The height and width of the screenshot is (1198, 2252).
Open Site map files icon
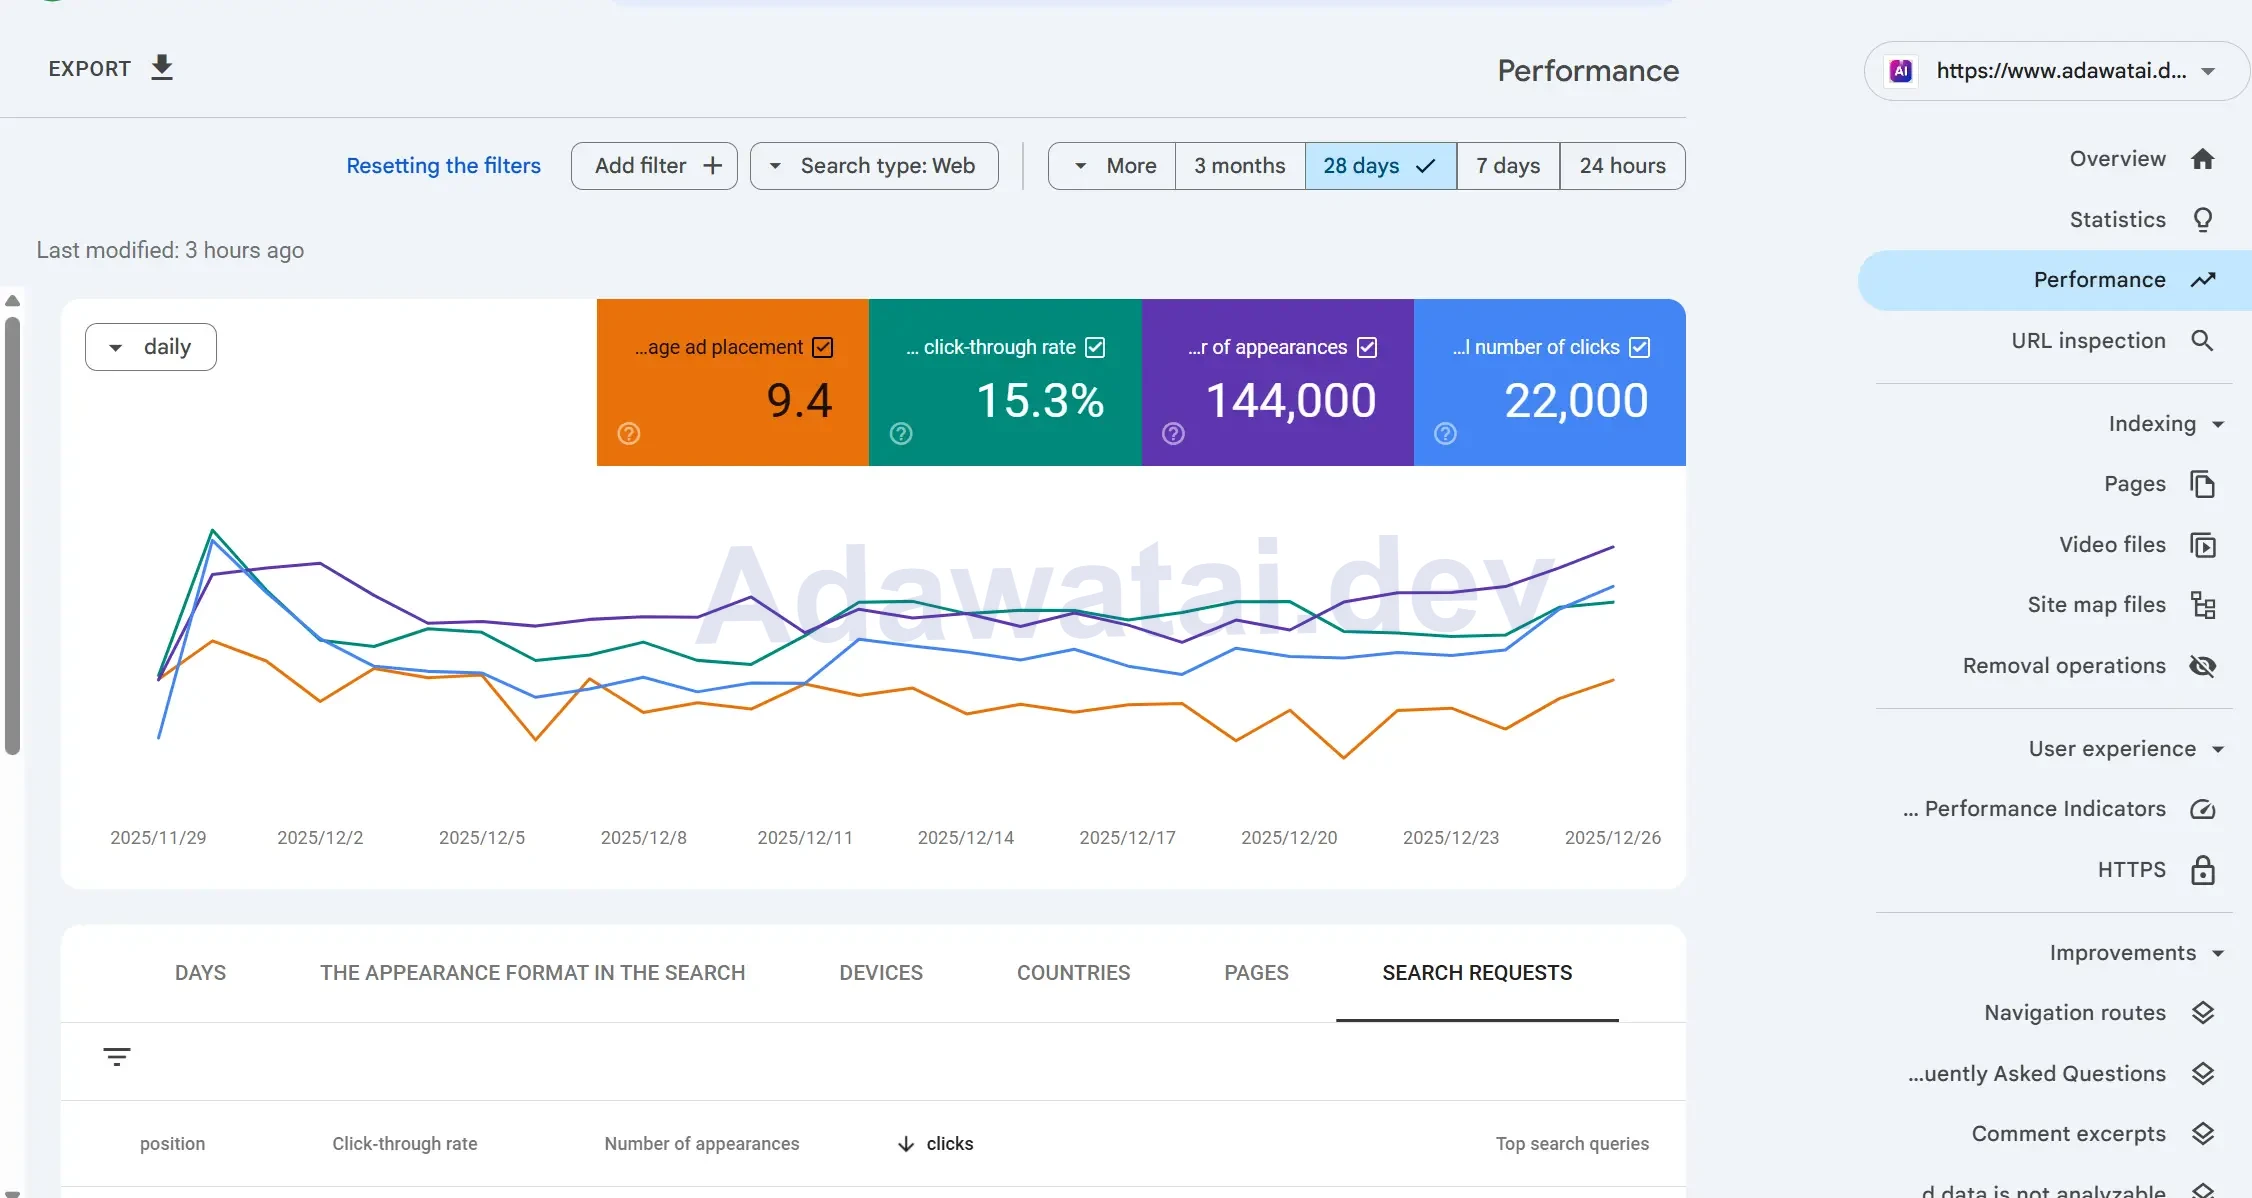click(x=2202, y=605)
